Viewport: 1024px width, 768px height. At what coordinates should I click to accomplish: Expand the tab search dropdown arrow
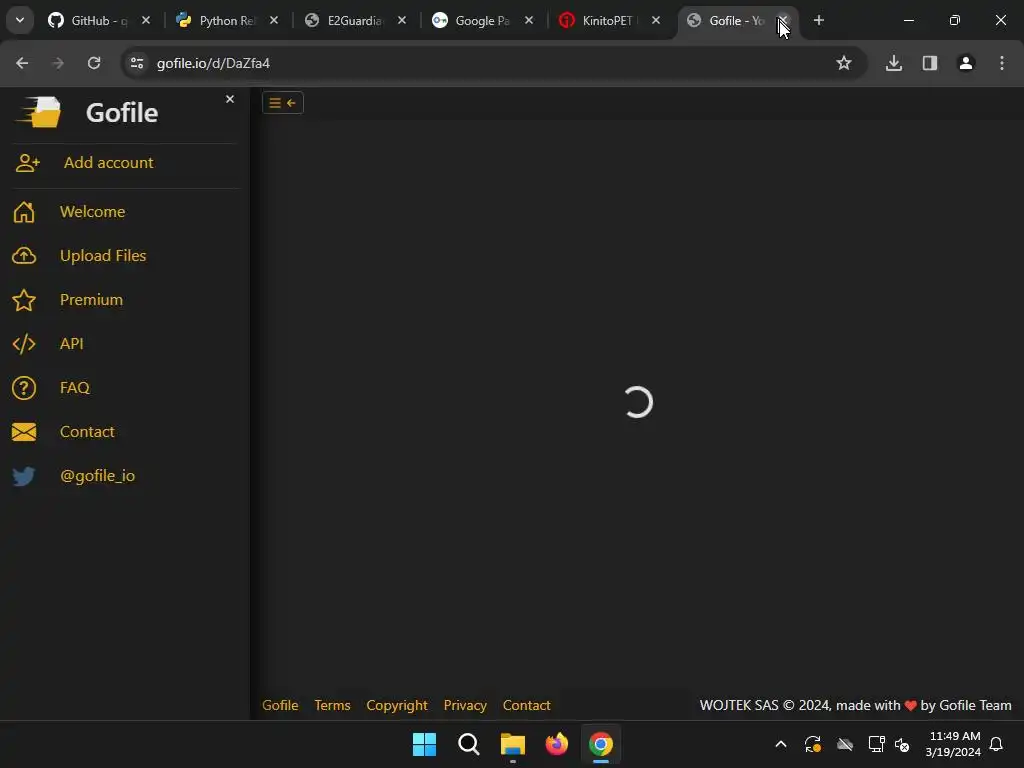point(20,21)
